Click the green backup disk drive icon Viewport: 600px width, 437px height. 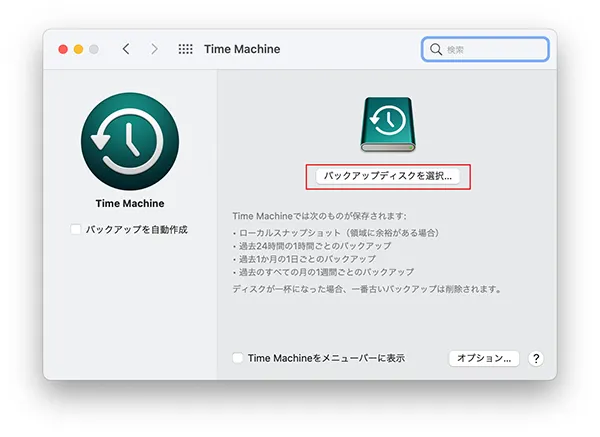click(388, 124)
